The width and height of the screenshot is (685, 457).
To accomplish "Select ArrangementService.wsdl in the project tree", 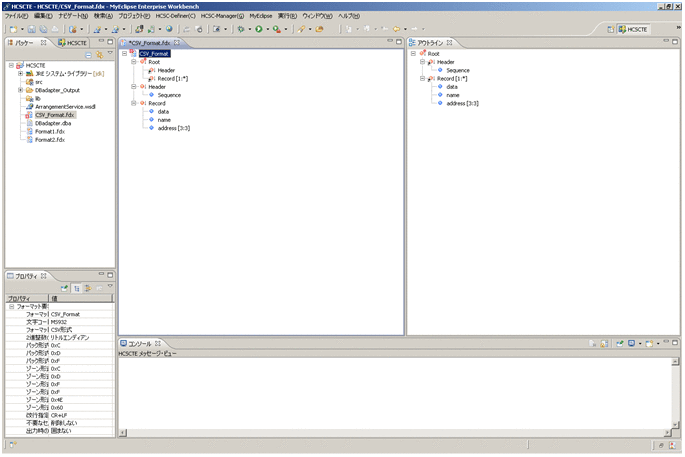I will pos(65,106).
